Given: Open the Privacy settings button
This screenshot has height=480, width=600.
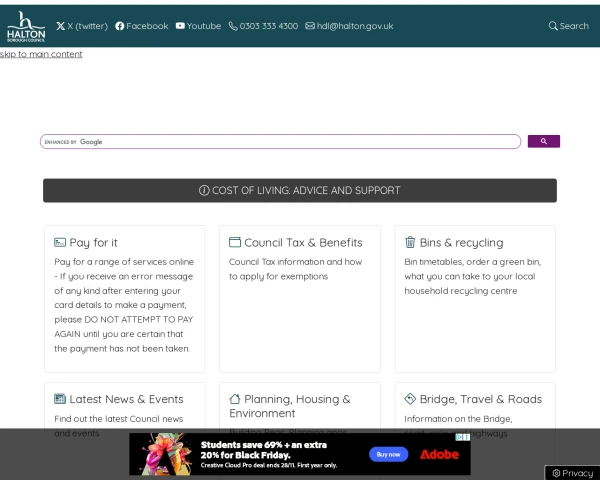Looking at the screenshot, I should (572, 473).
